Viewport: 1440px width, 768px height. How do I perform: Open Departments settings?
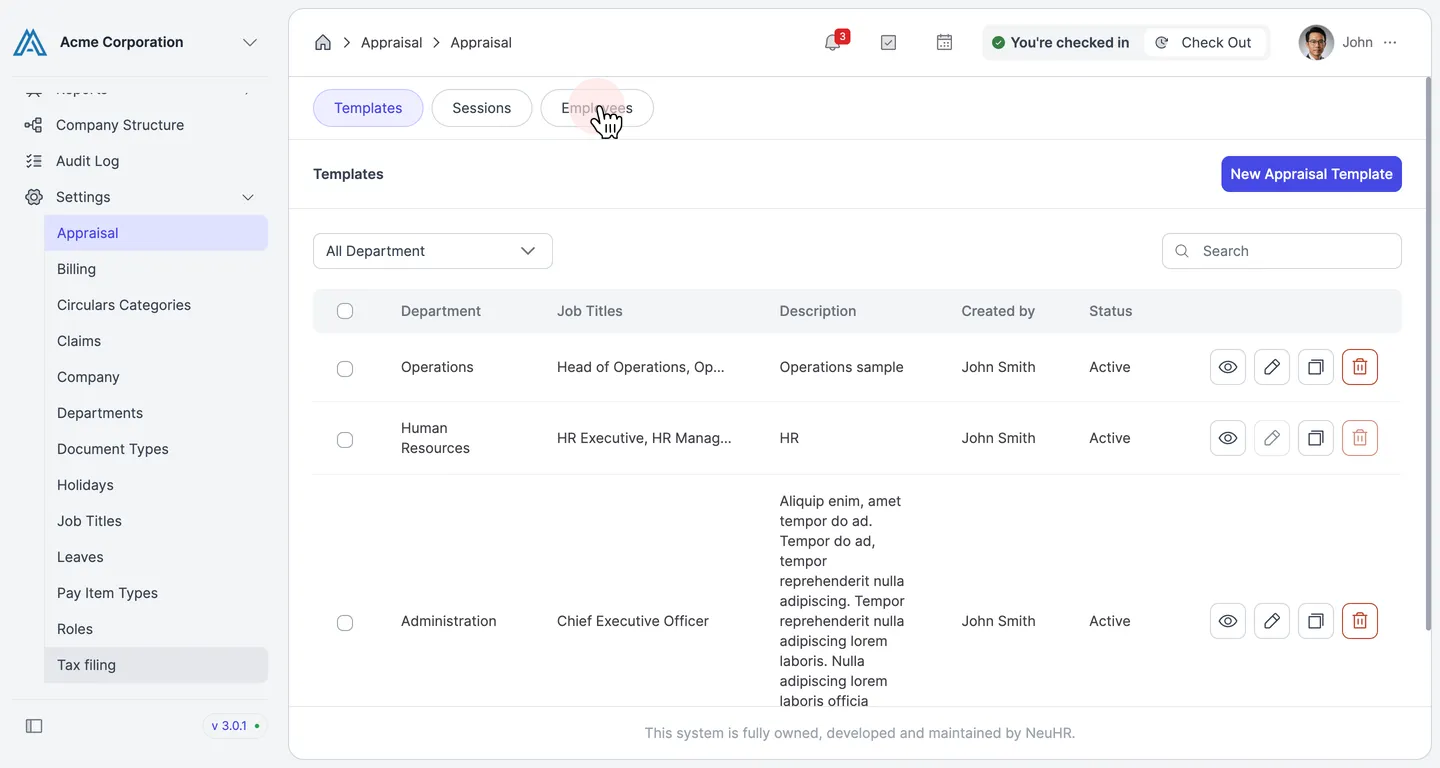pyautogui.click(x=156, y=413)
